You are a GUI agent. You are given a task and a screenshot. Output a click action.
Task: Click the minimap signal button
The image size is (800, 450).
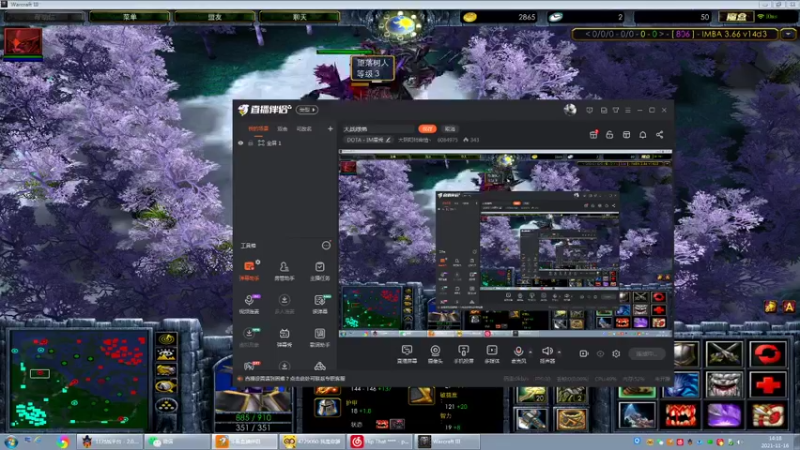[x=166, y=339]
